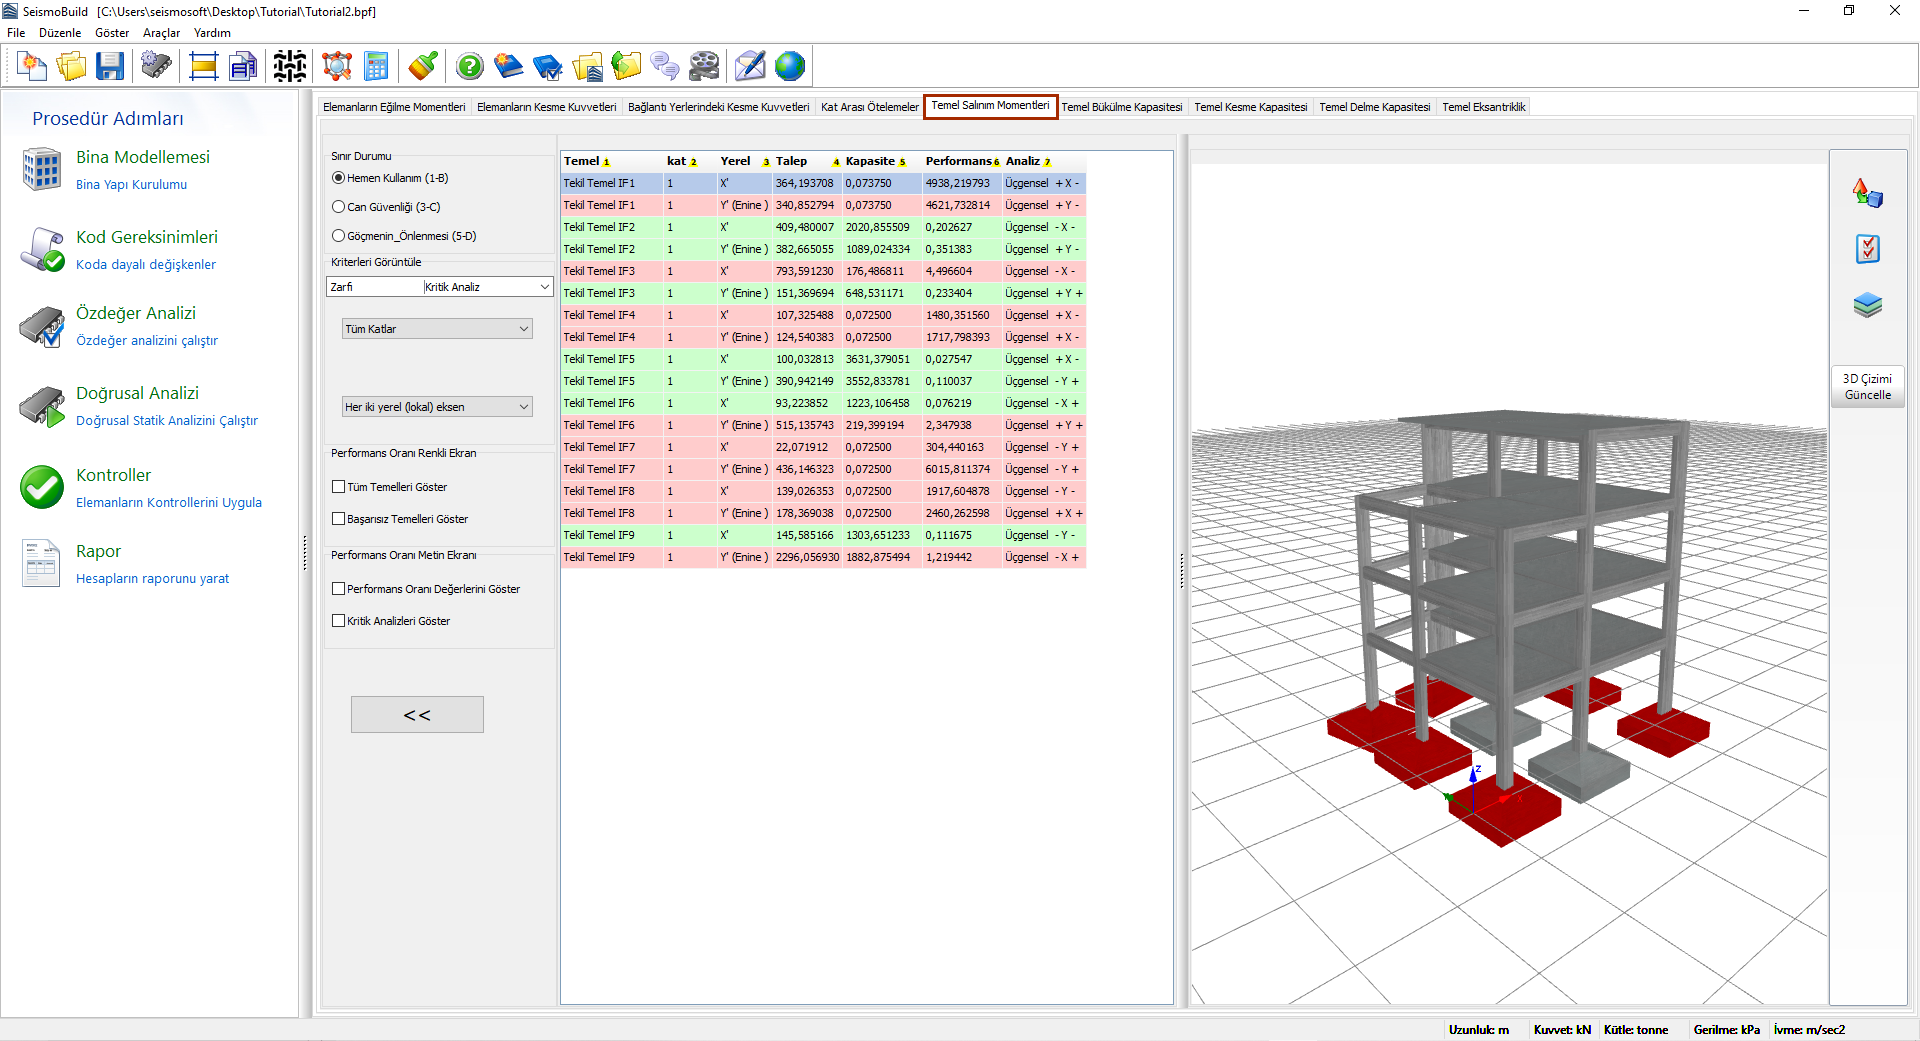
Task: Expand the Her iki yerel eksen dropdown
Action: pos(437,407)
